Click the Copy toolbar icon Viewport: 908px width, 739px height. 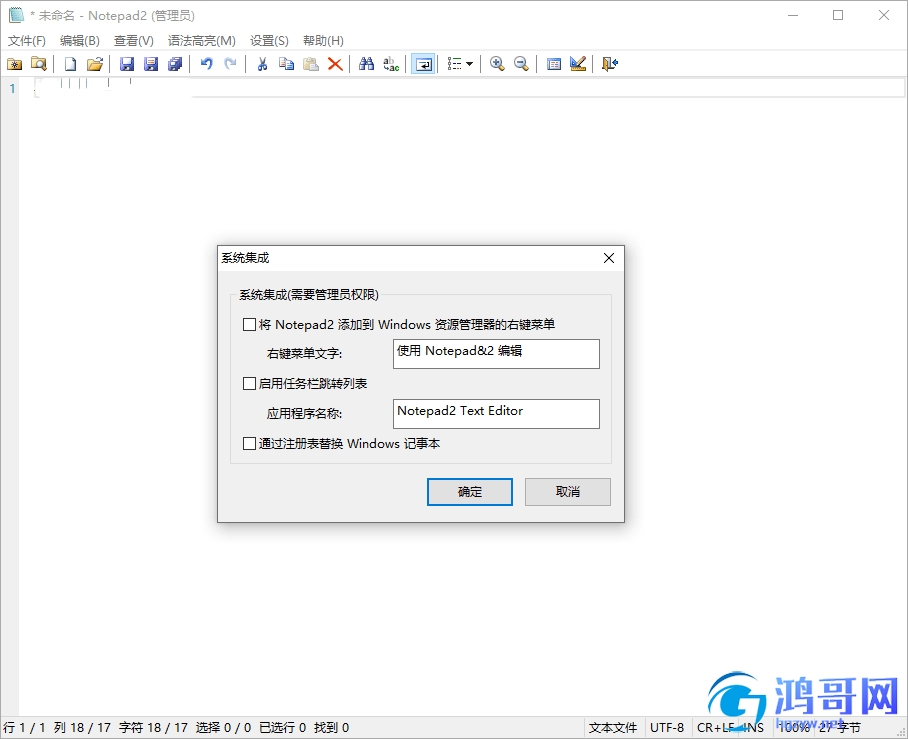coord(287,64)
